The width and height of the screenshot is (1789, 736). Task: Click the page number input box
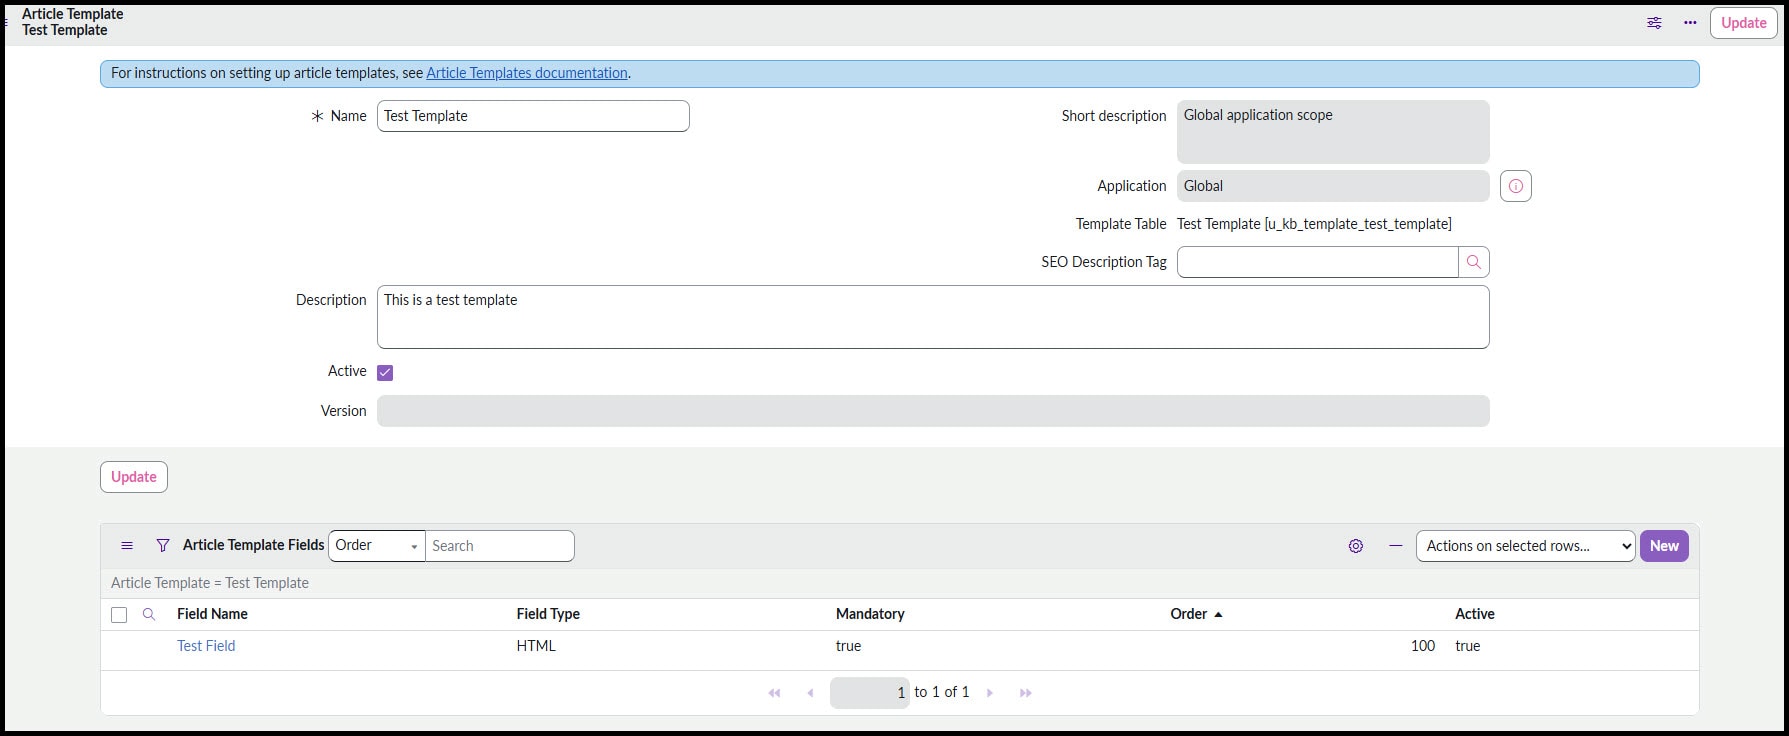pos(870,693)
